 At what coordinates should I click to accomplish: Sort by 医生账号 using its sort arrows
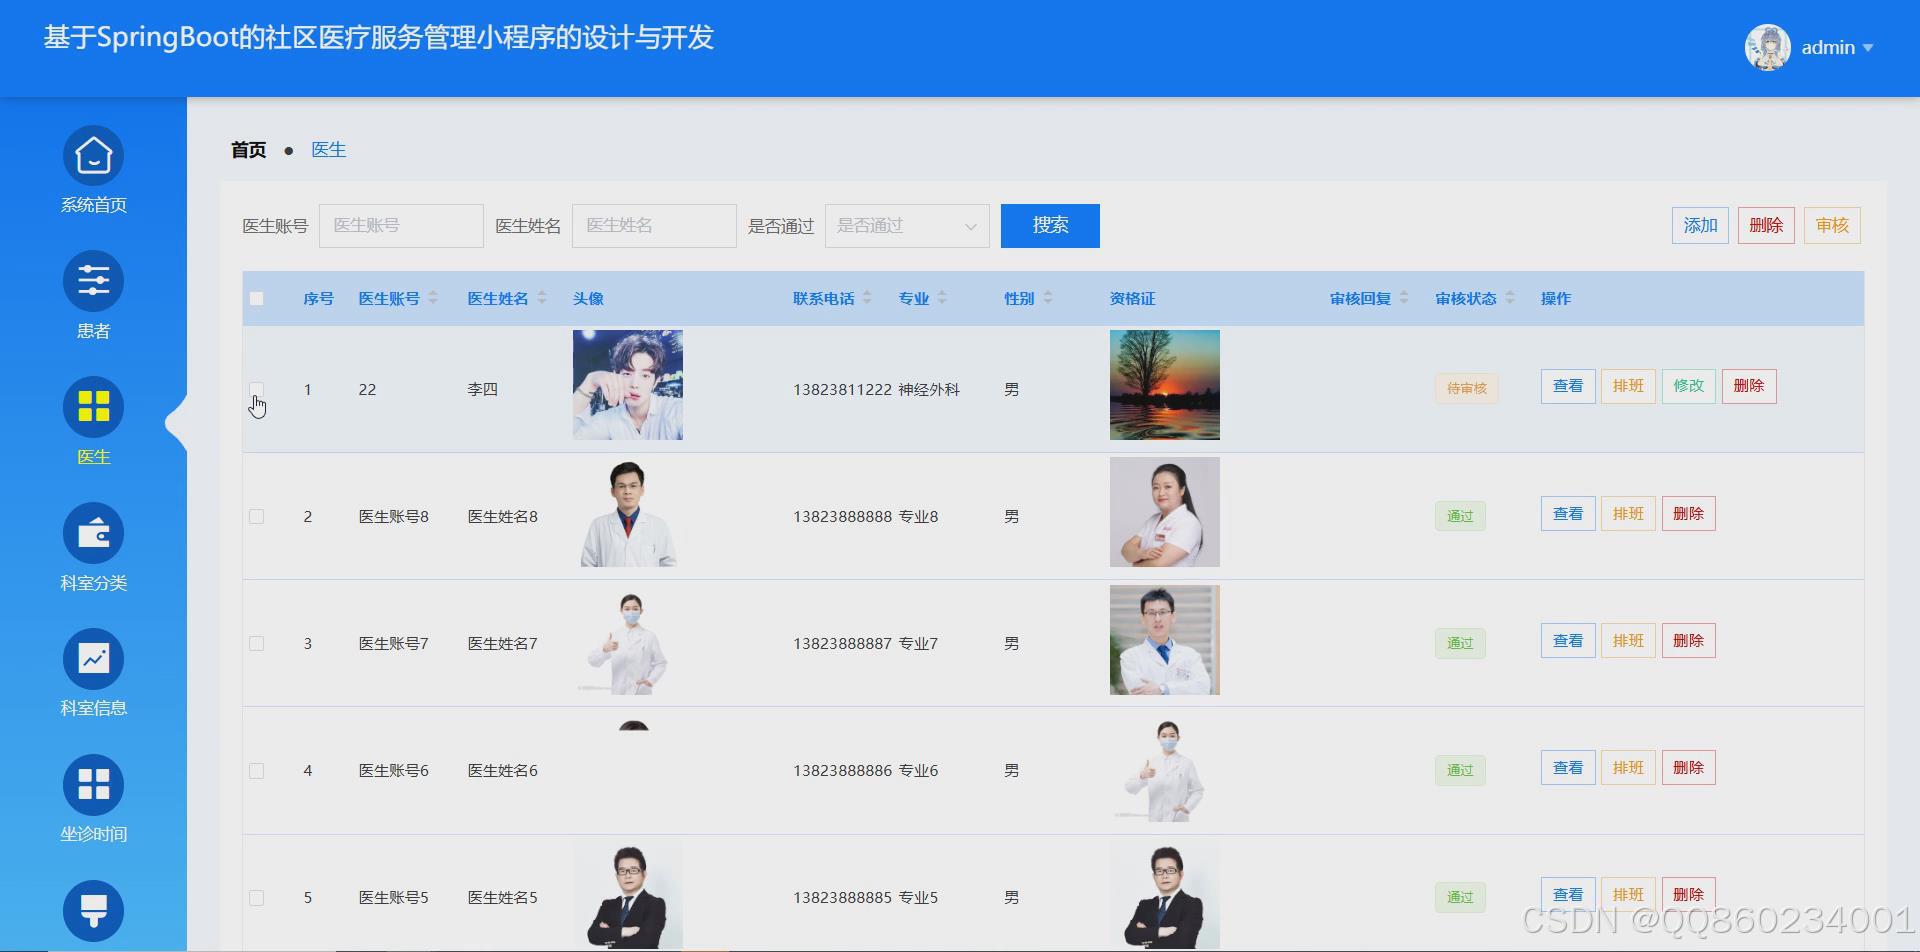(432, 297)
